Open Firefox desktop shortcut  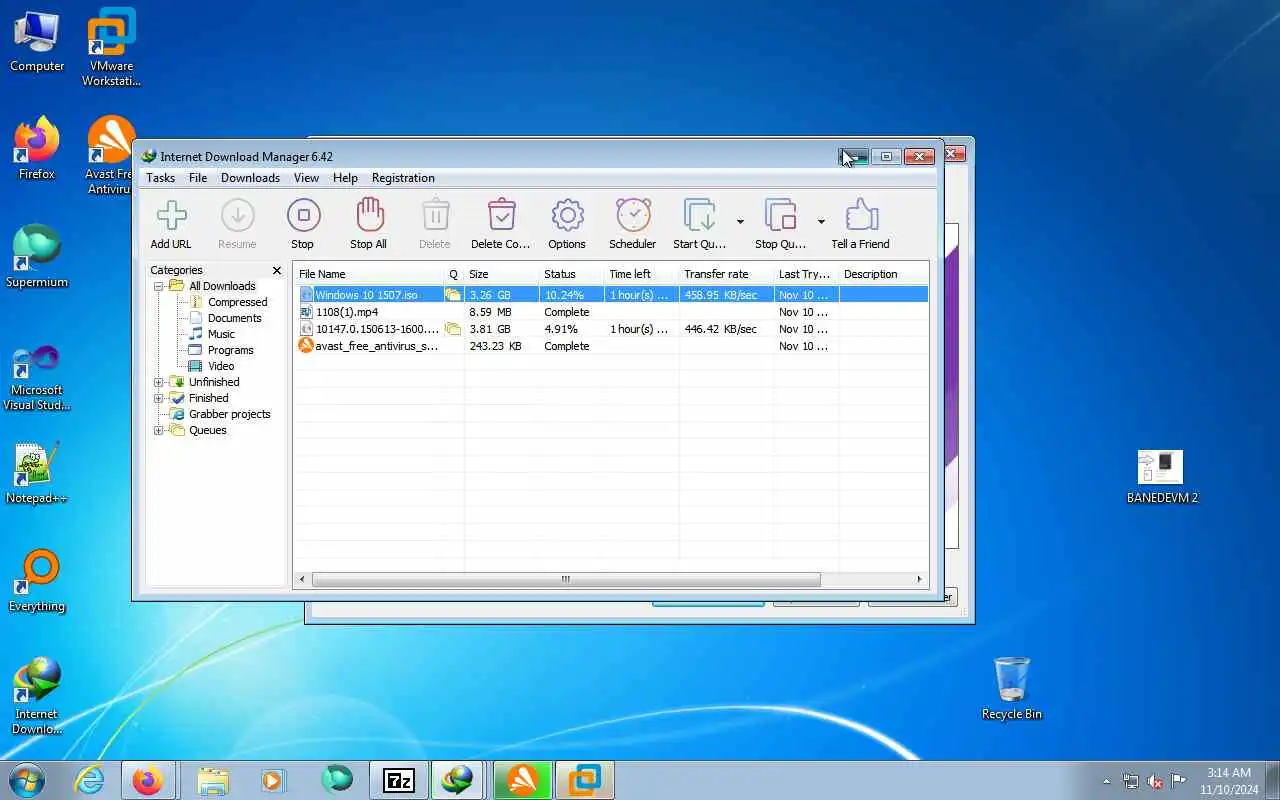(37, 148)
